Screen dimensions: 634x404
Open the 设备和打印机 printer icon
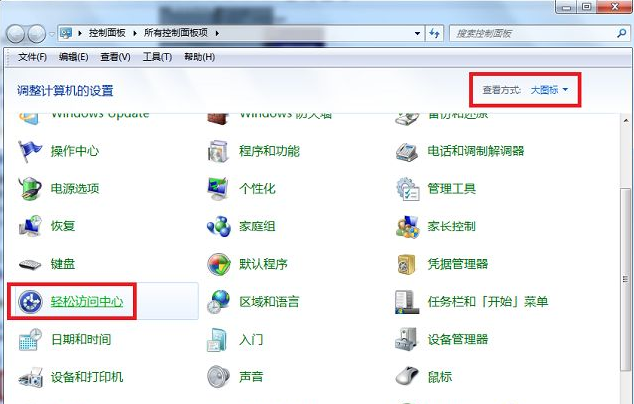click(x=31, y=377)
